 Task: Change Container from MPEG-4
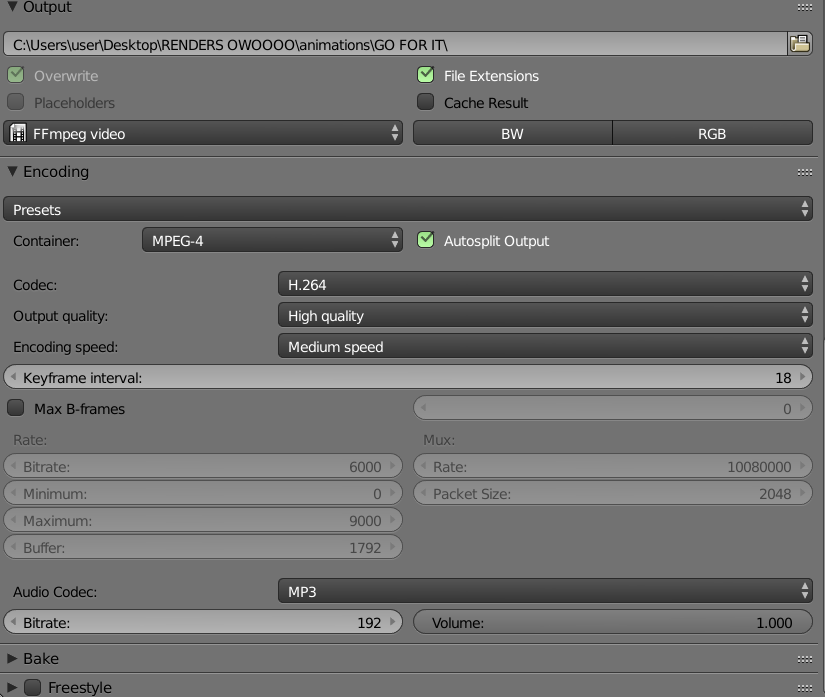point(272,241)
